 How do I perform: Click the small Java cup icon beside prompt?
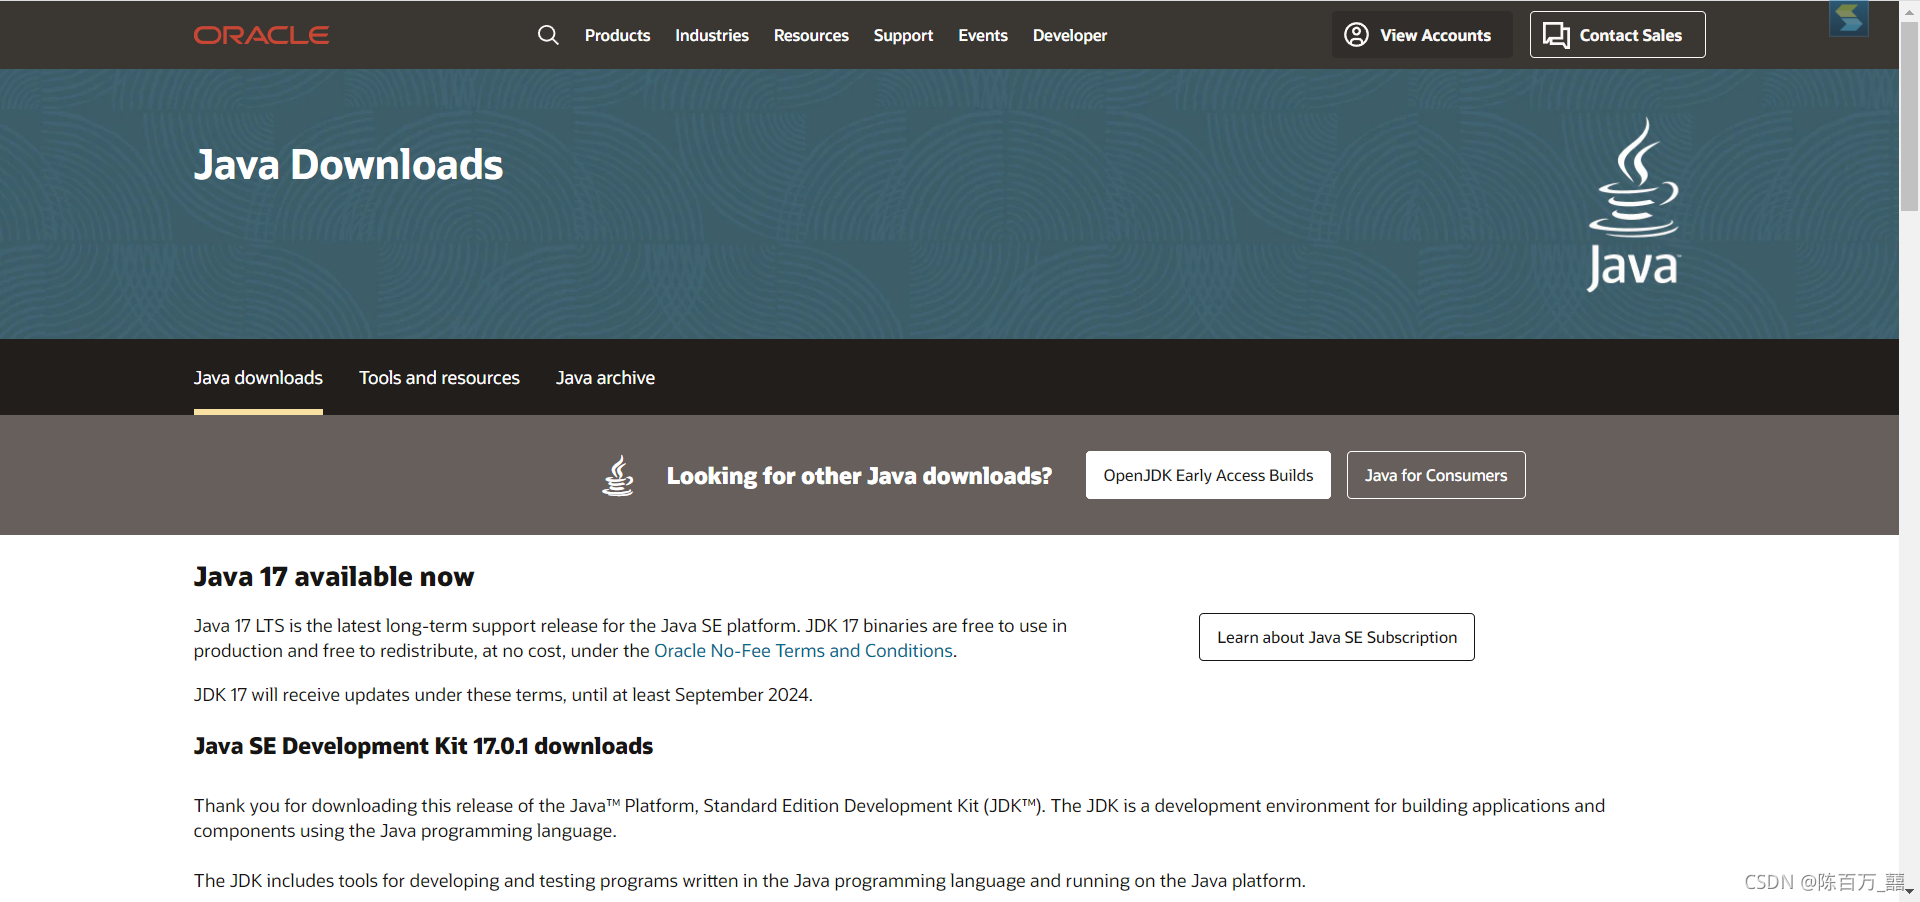click(x=618, y=476)
